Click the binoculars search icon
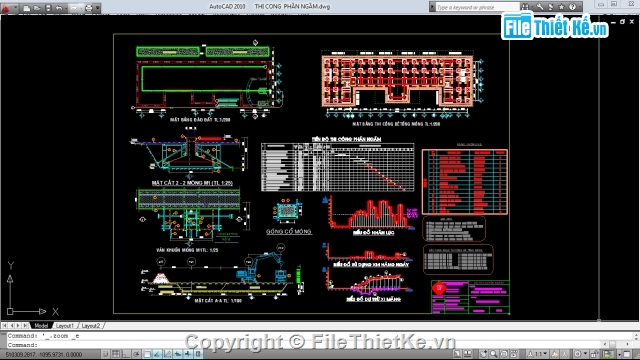Screen dimensions: 640x360 click(x=526, y=7)
